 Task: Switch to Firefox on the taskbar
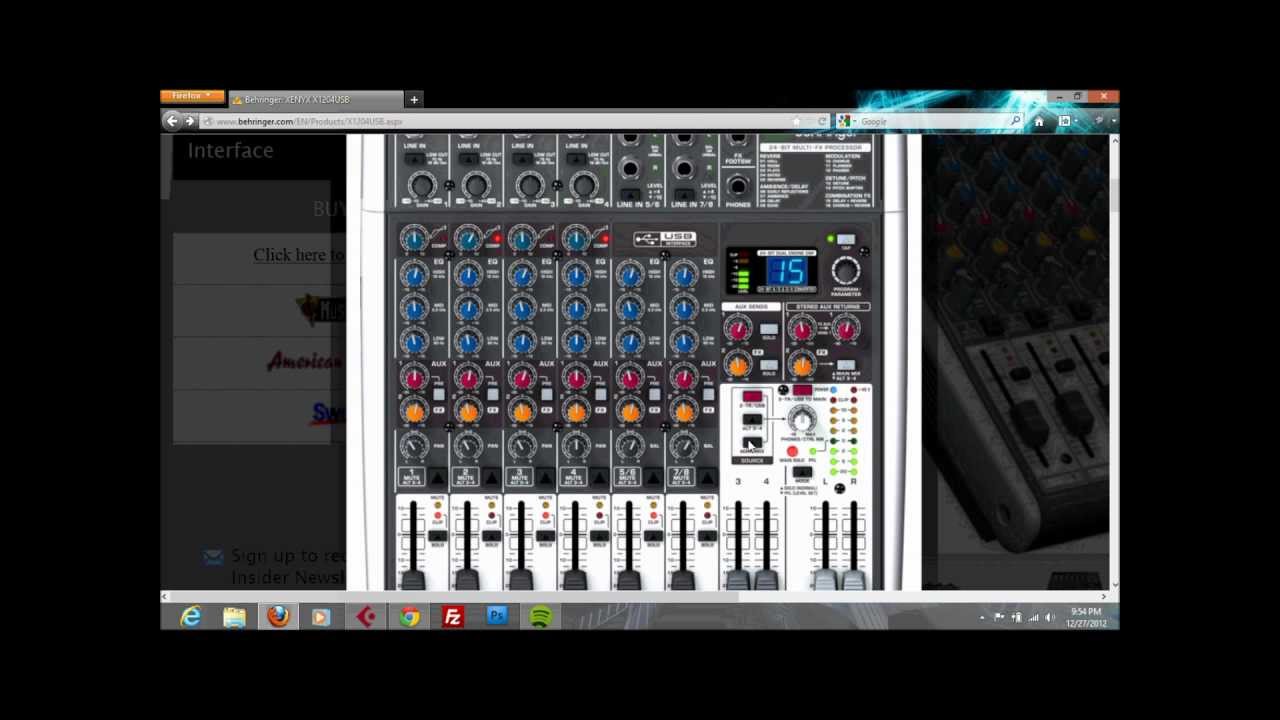[278, 617]
